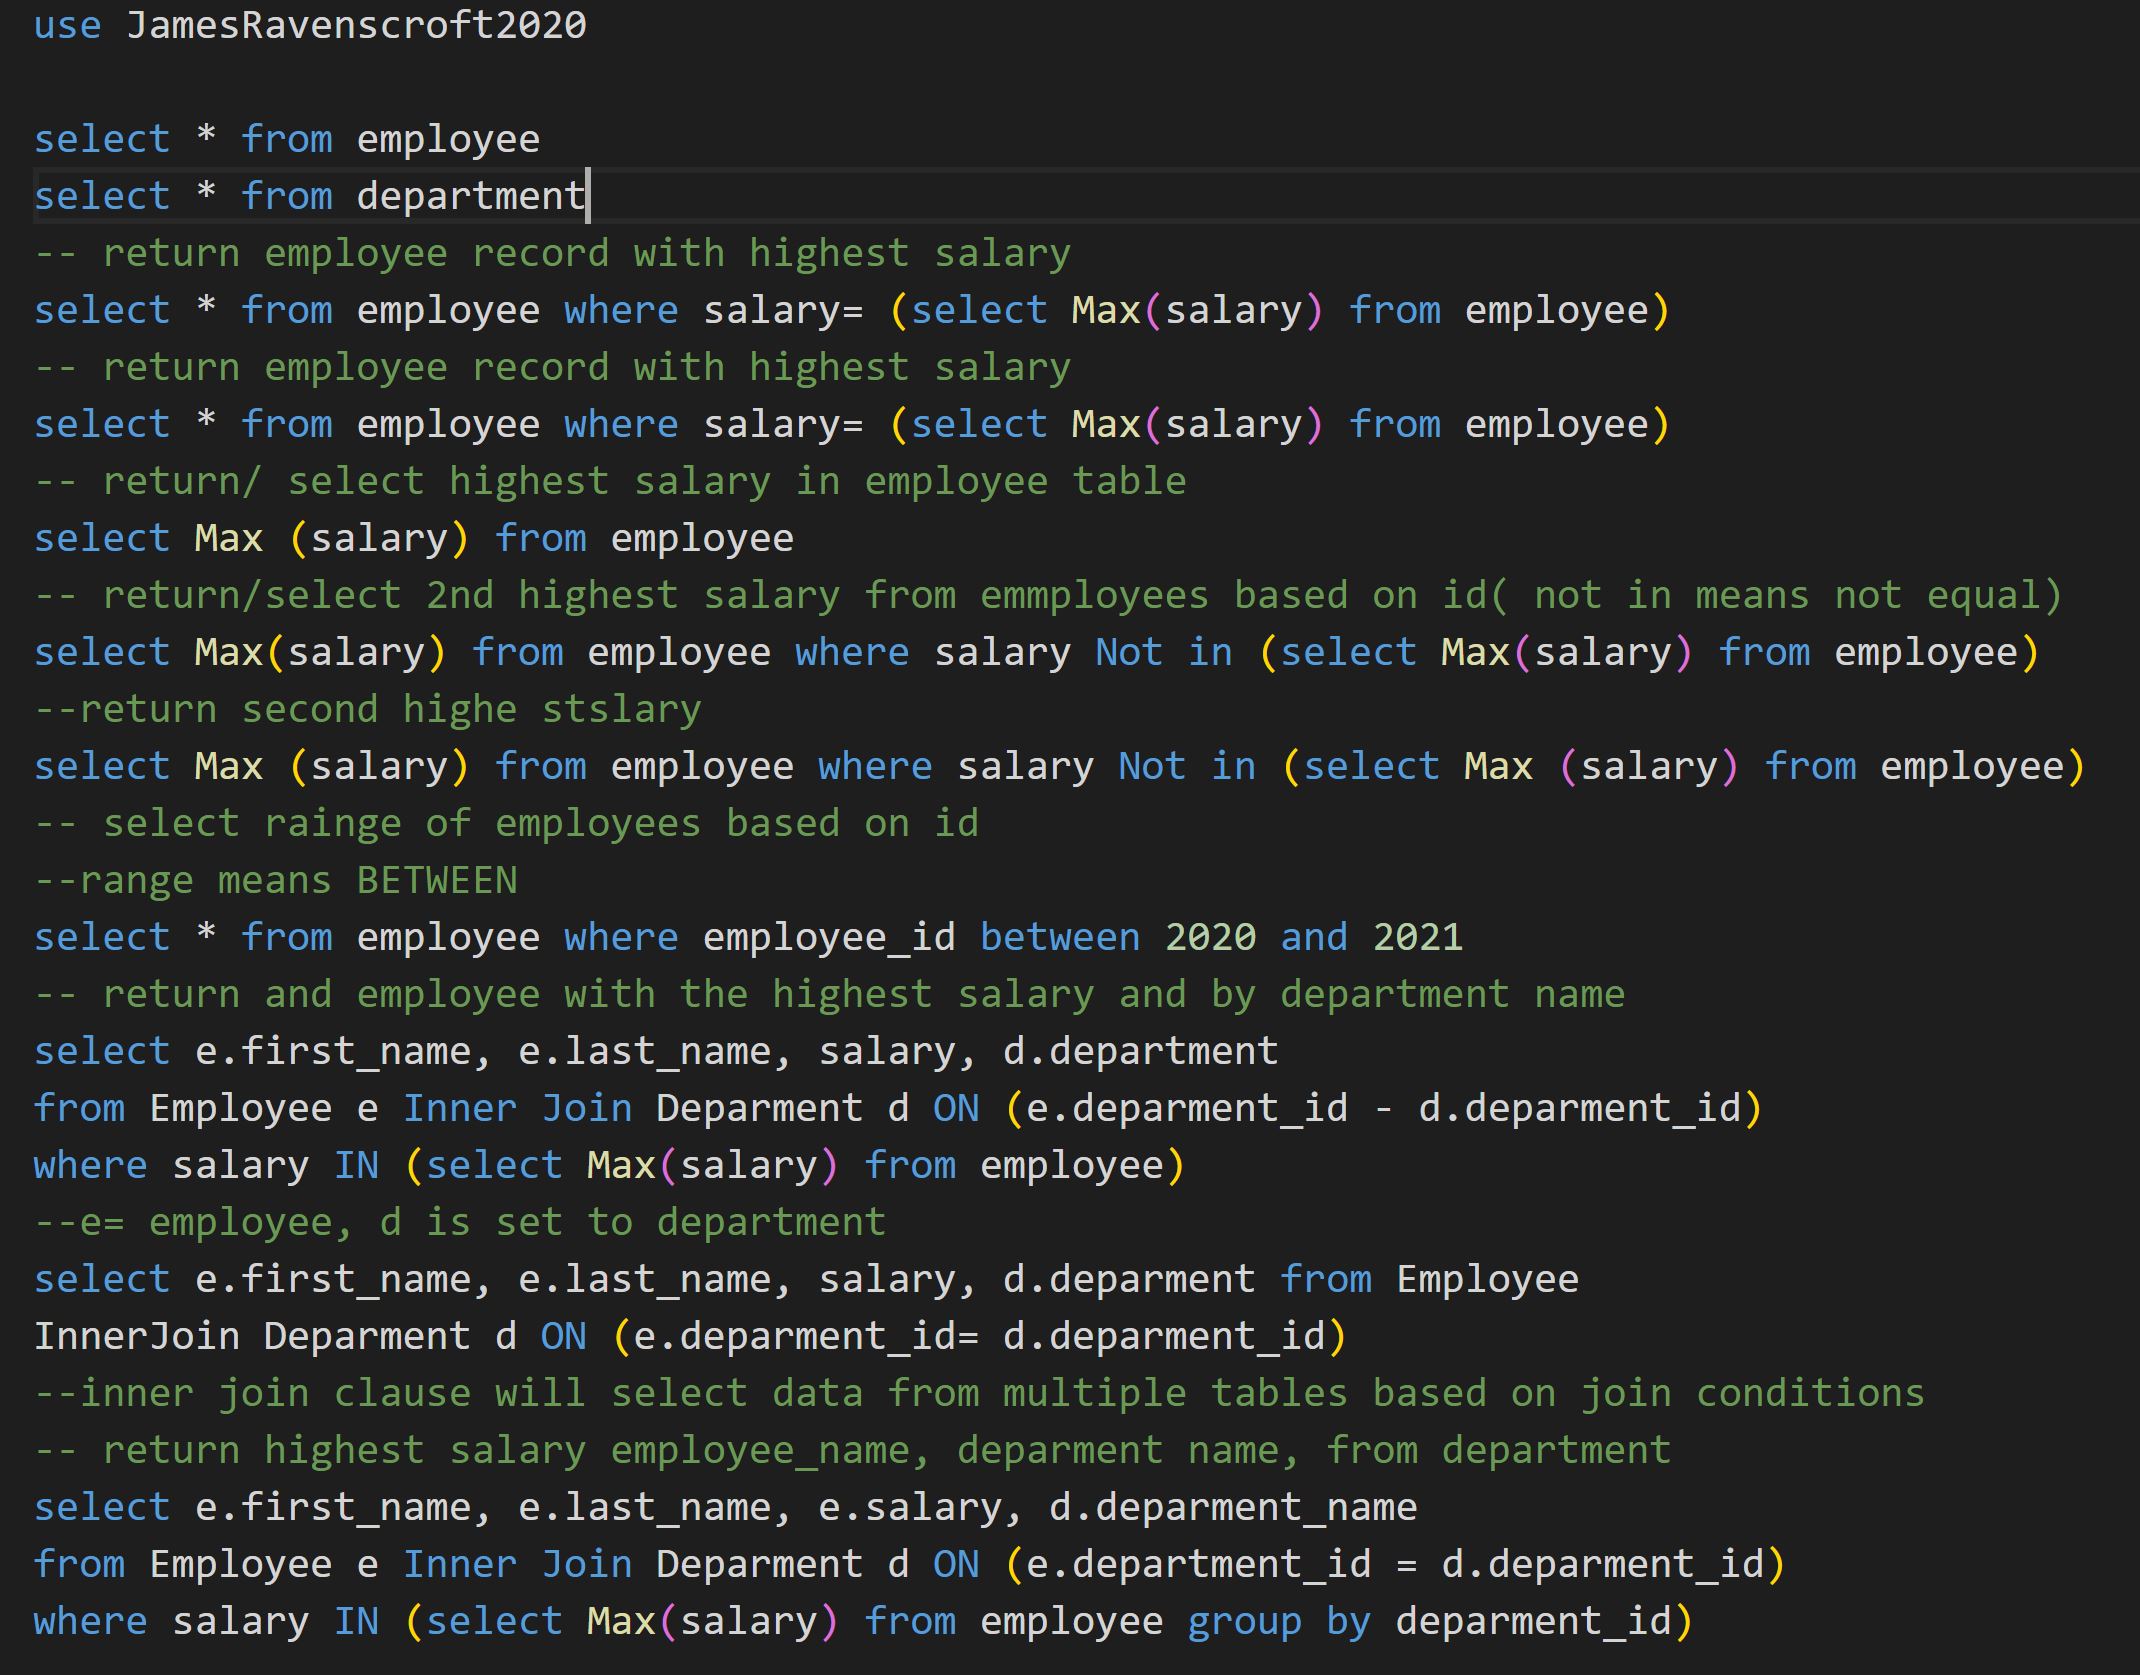
Task: Click the 'group' keyword in the final line
Action: click(1244, 1621)
